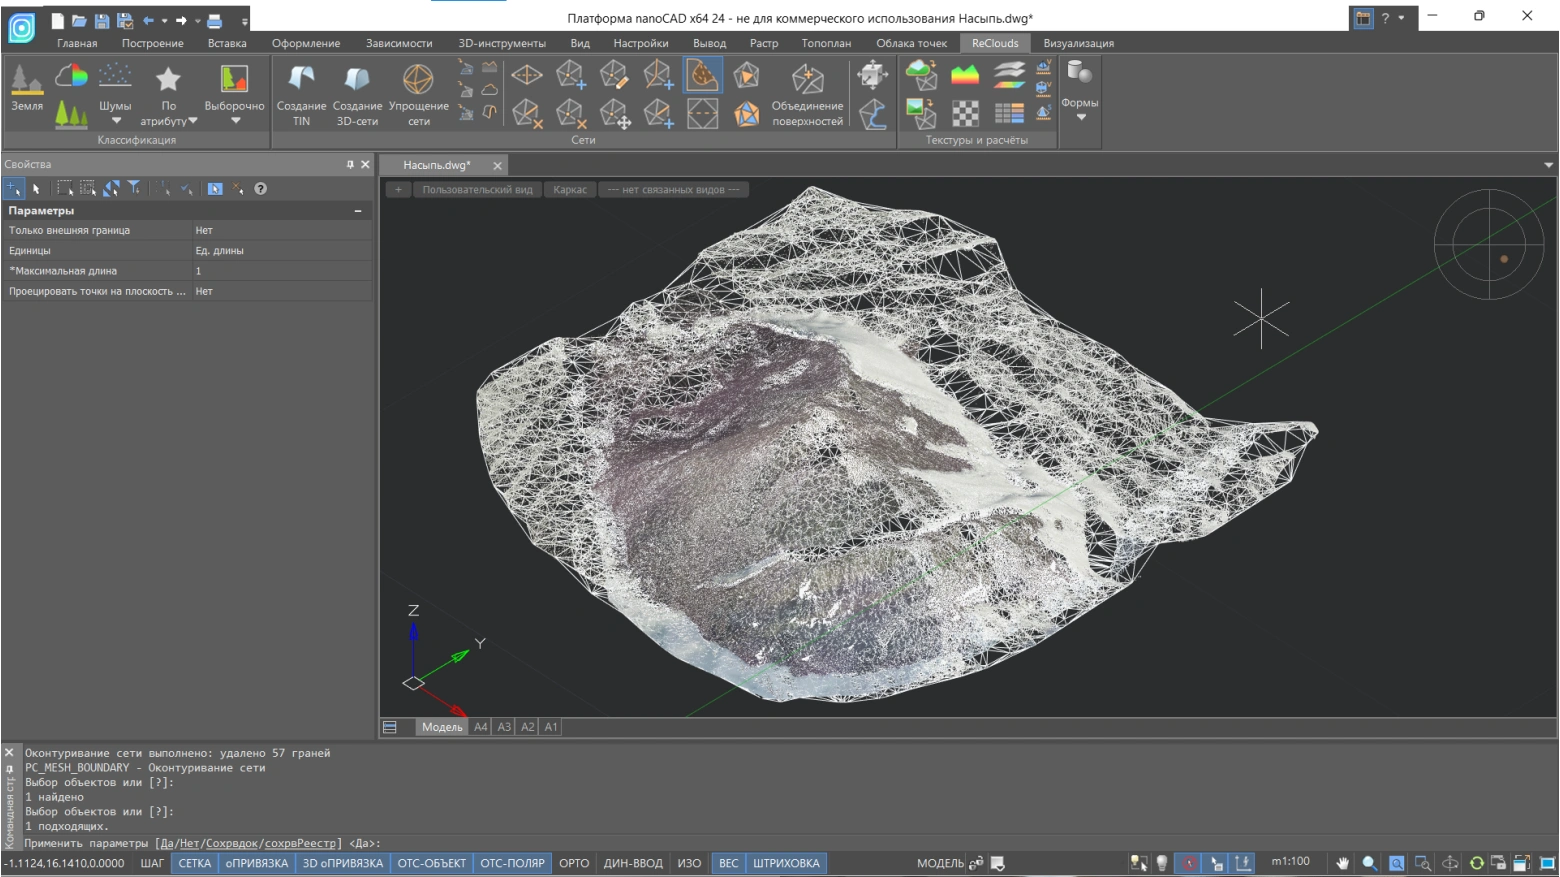The height and width of the screenshot is (877, 1560).
Task: Open the Формы dropdown
Action: (1080, 117)
